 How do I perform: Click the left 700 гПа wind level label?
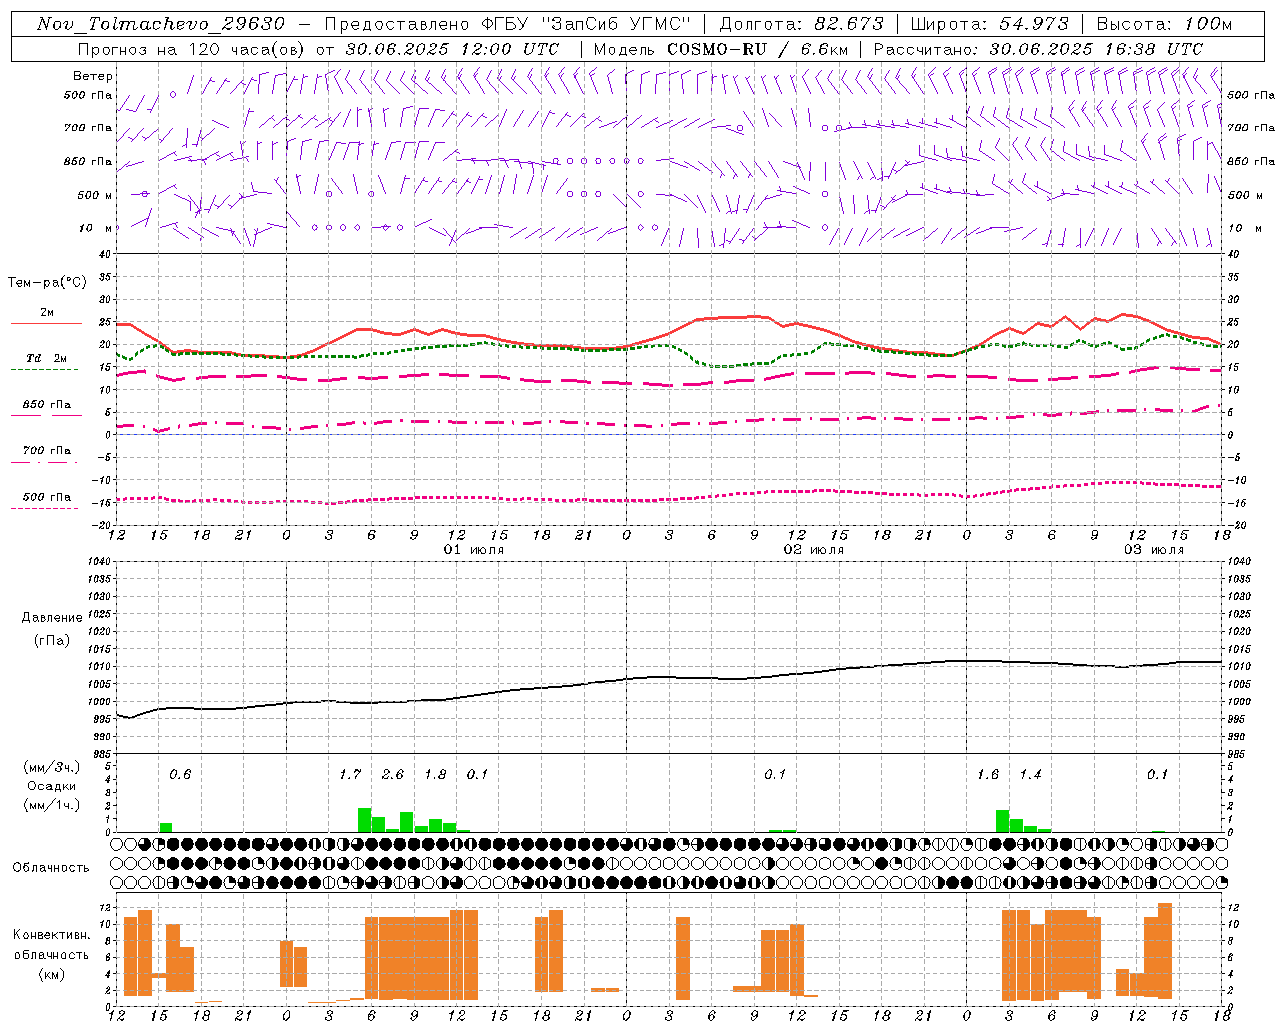click(x=88, y=128)
